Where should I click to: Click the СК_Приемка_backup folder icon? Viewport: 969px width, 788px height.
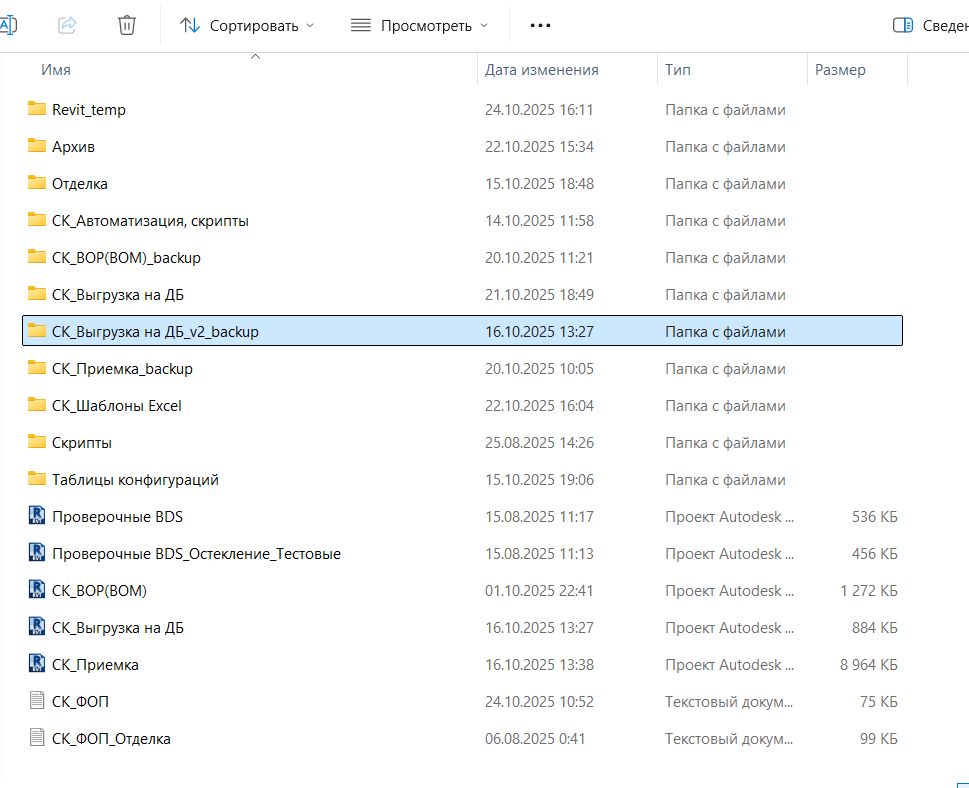tap(37, 368)
